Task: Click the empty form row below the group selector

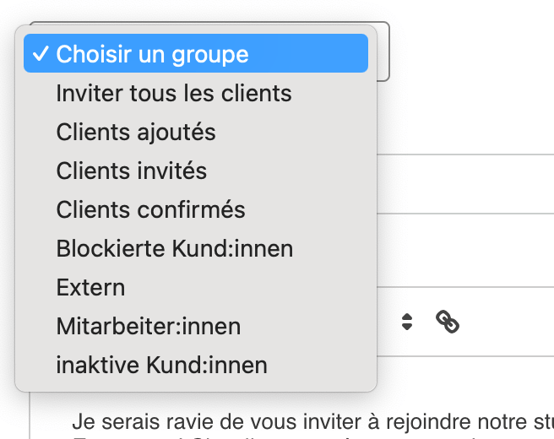Action: tap(466, 184)
